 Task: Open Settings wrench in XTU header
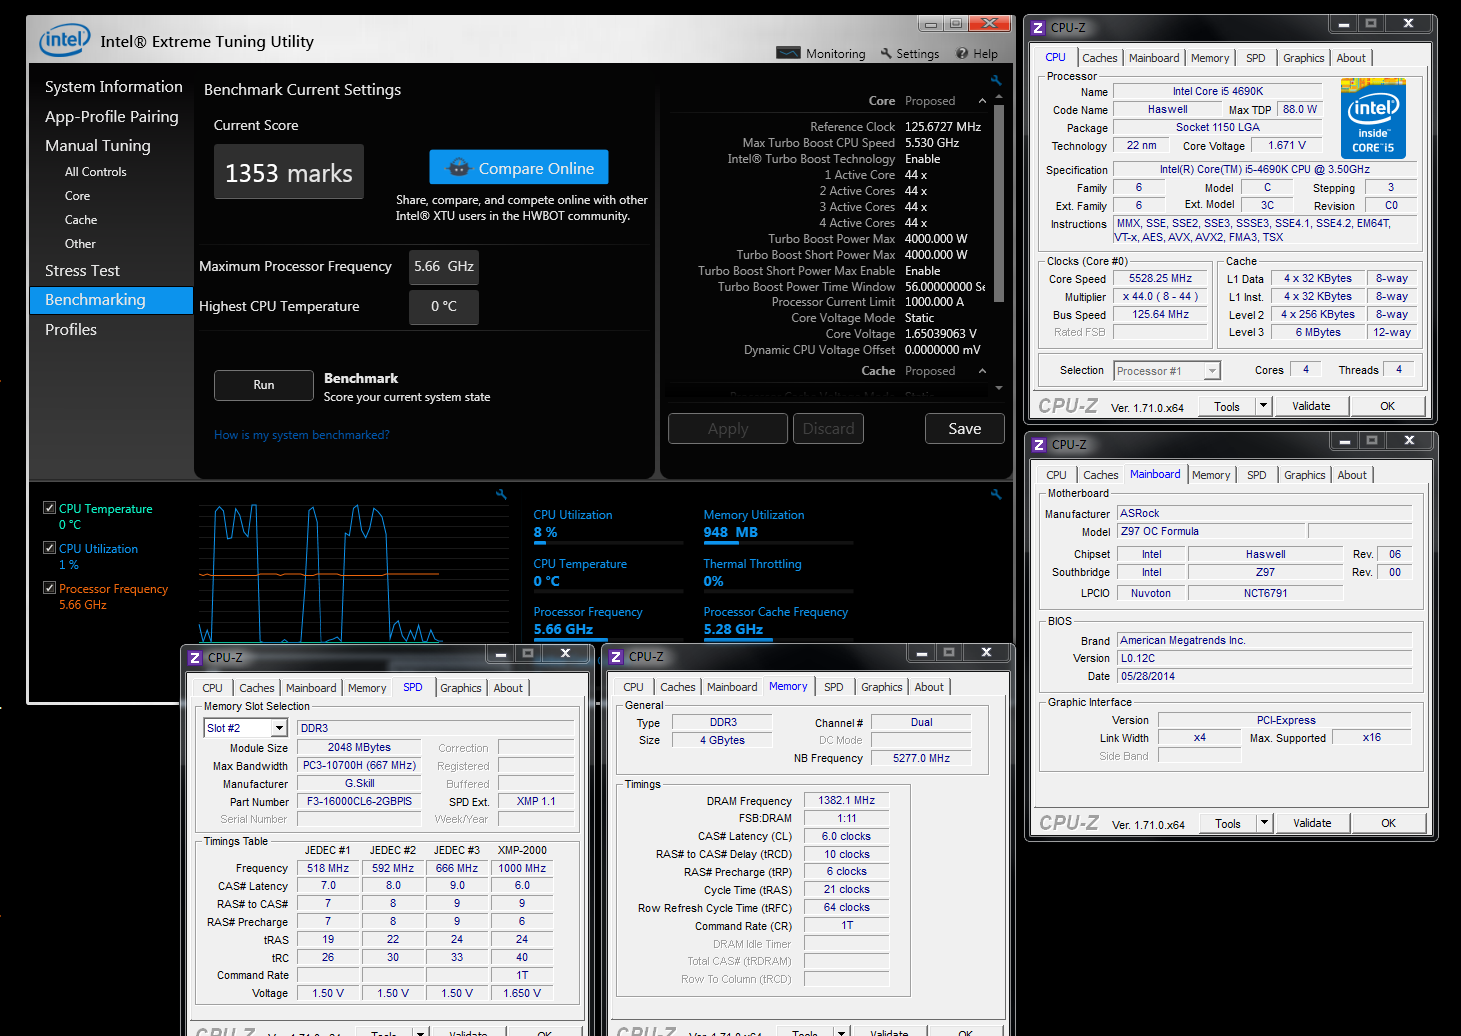[x=886, y=53]
